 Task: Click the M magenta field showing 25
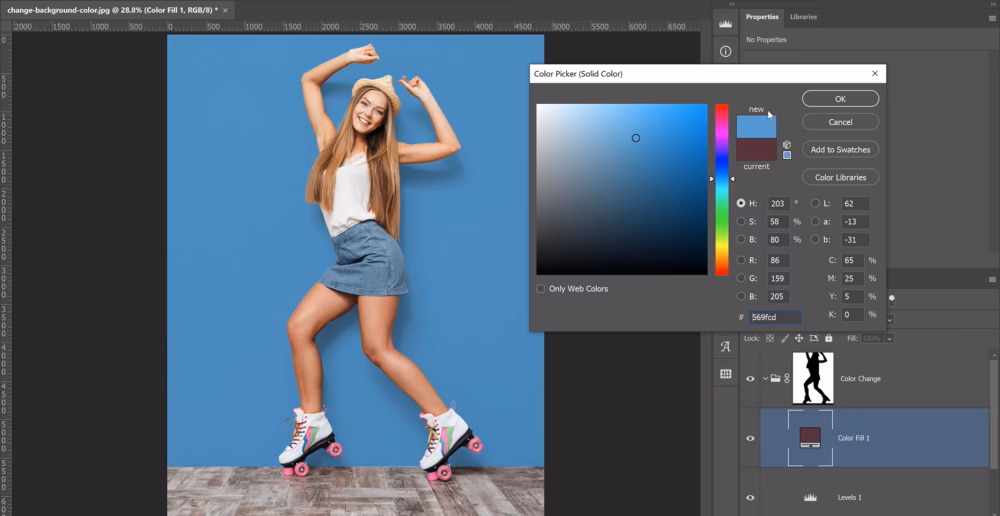853,279
